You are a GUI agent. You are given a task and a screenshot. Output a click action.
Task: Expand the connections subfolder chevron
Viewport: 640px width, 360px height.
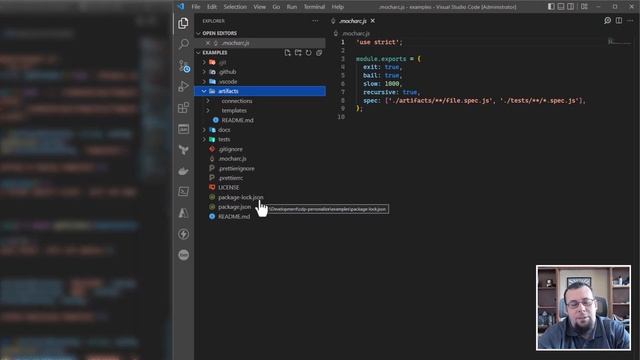208,101
